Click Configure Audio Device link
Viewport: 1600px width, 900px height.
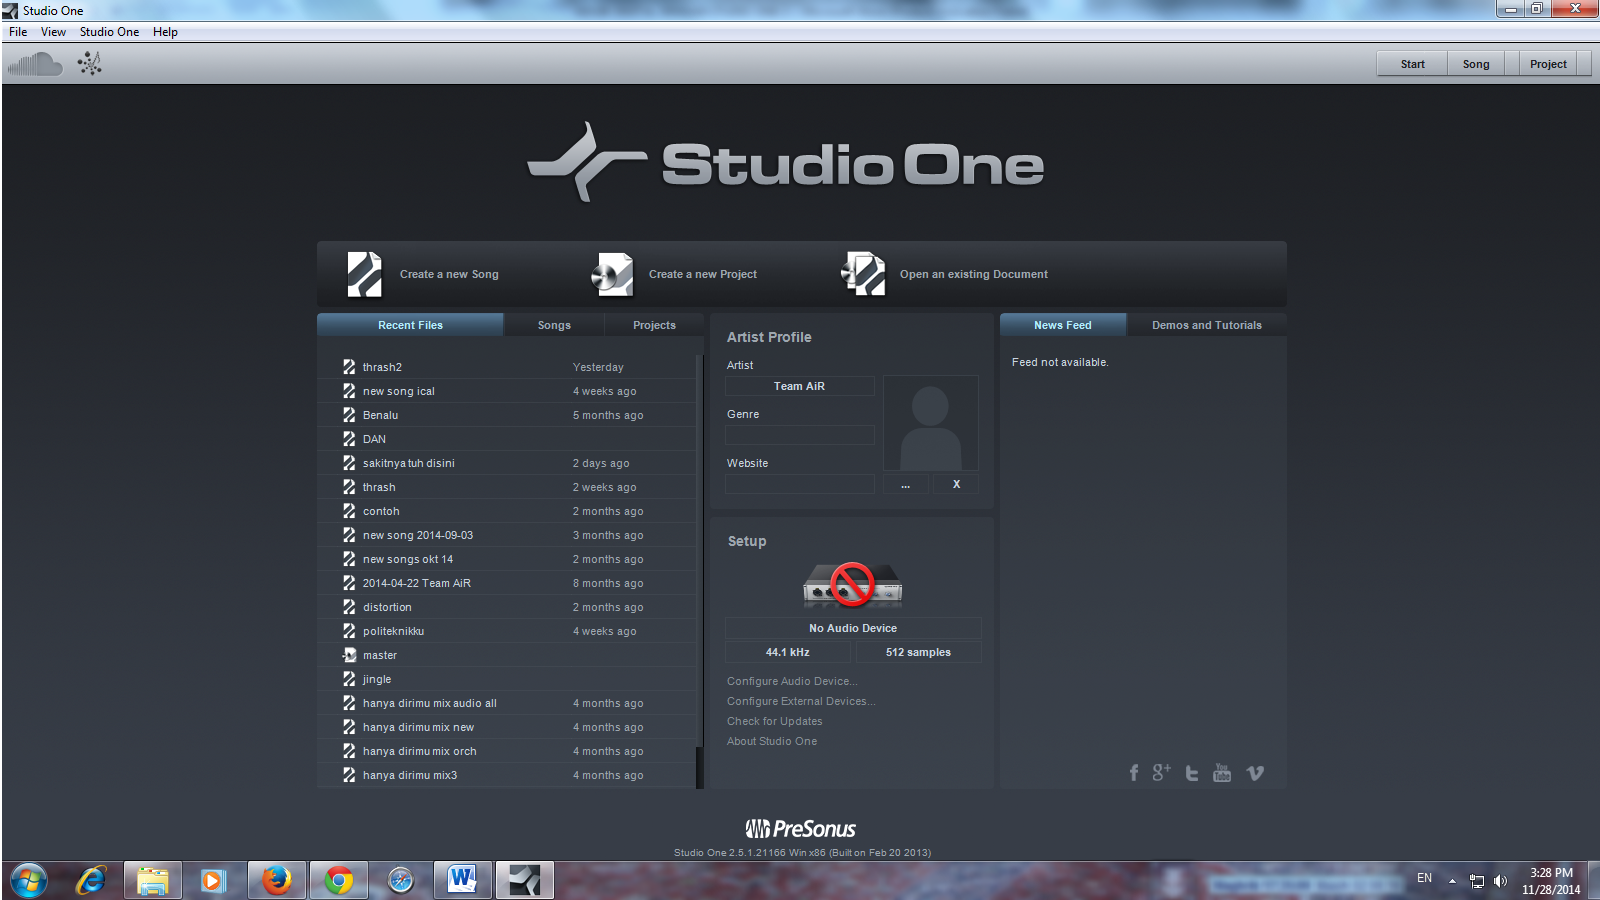click(792, 681)
